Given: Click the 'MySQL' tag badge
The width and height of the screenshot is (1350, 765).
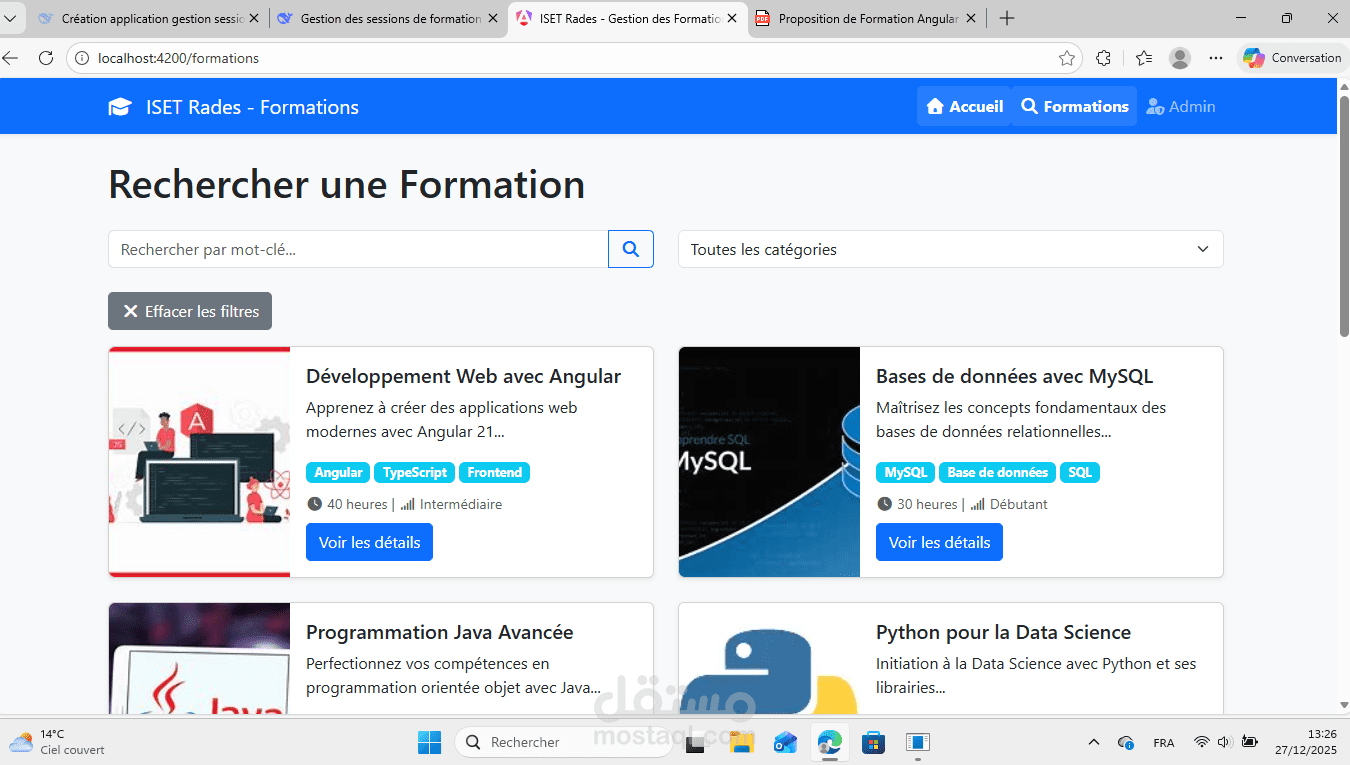Looking at the screenshot, I should tap(906, 472).
